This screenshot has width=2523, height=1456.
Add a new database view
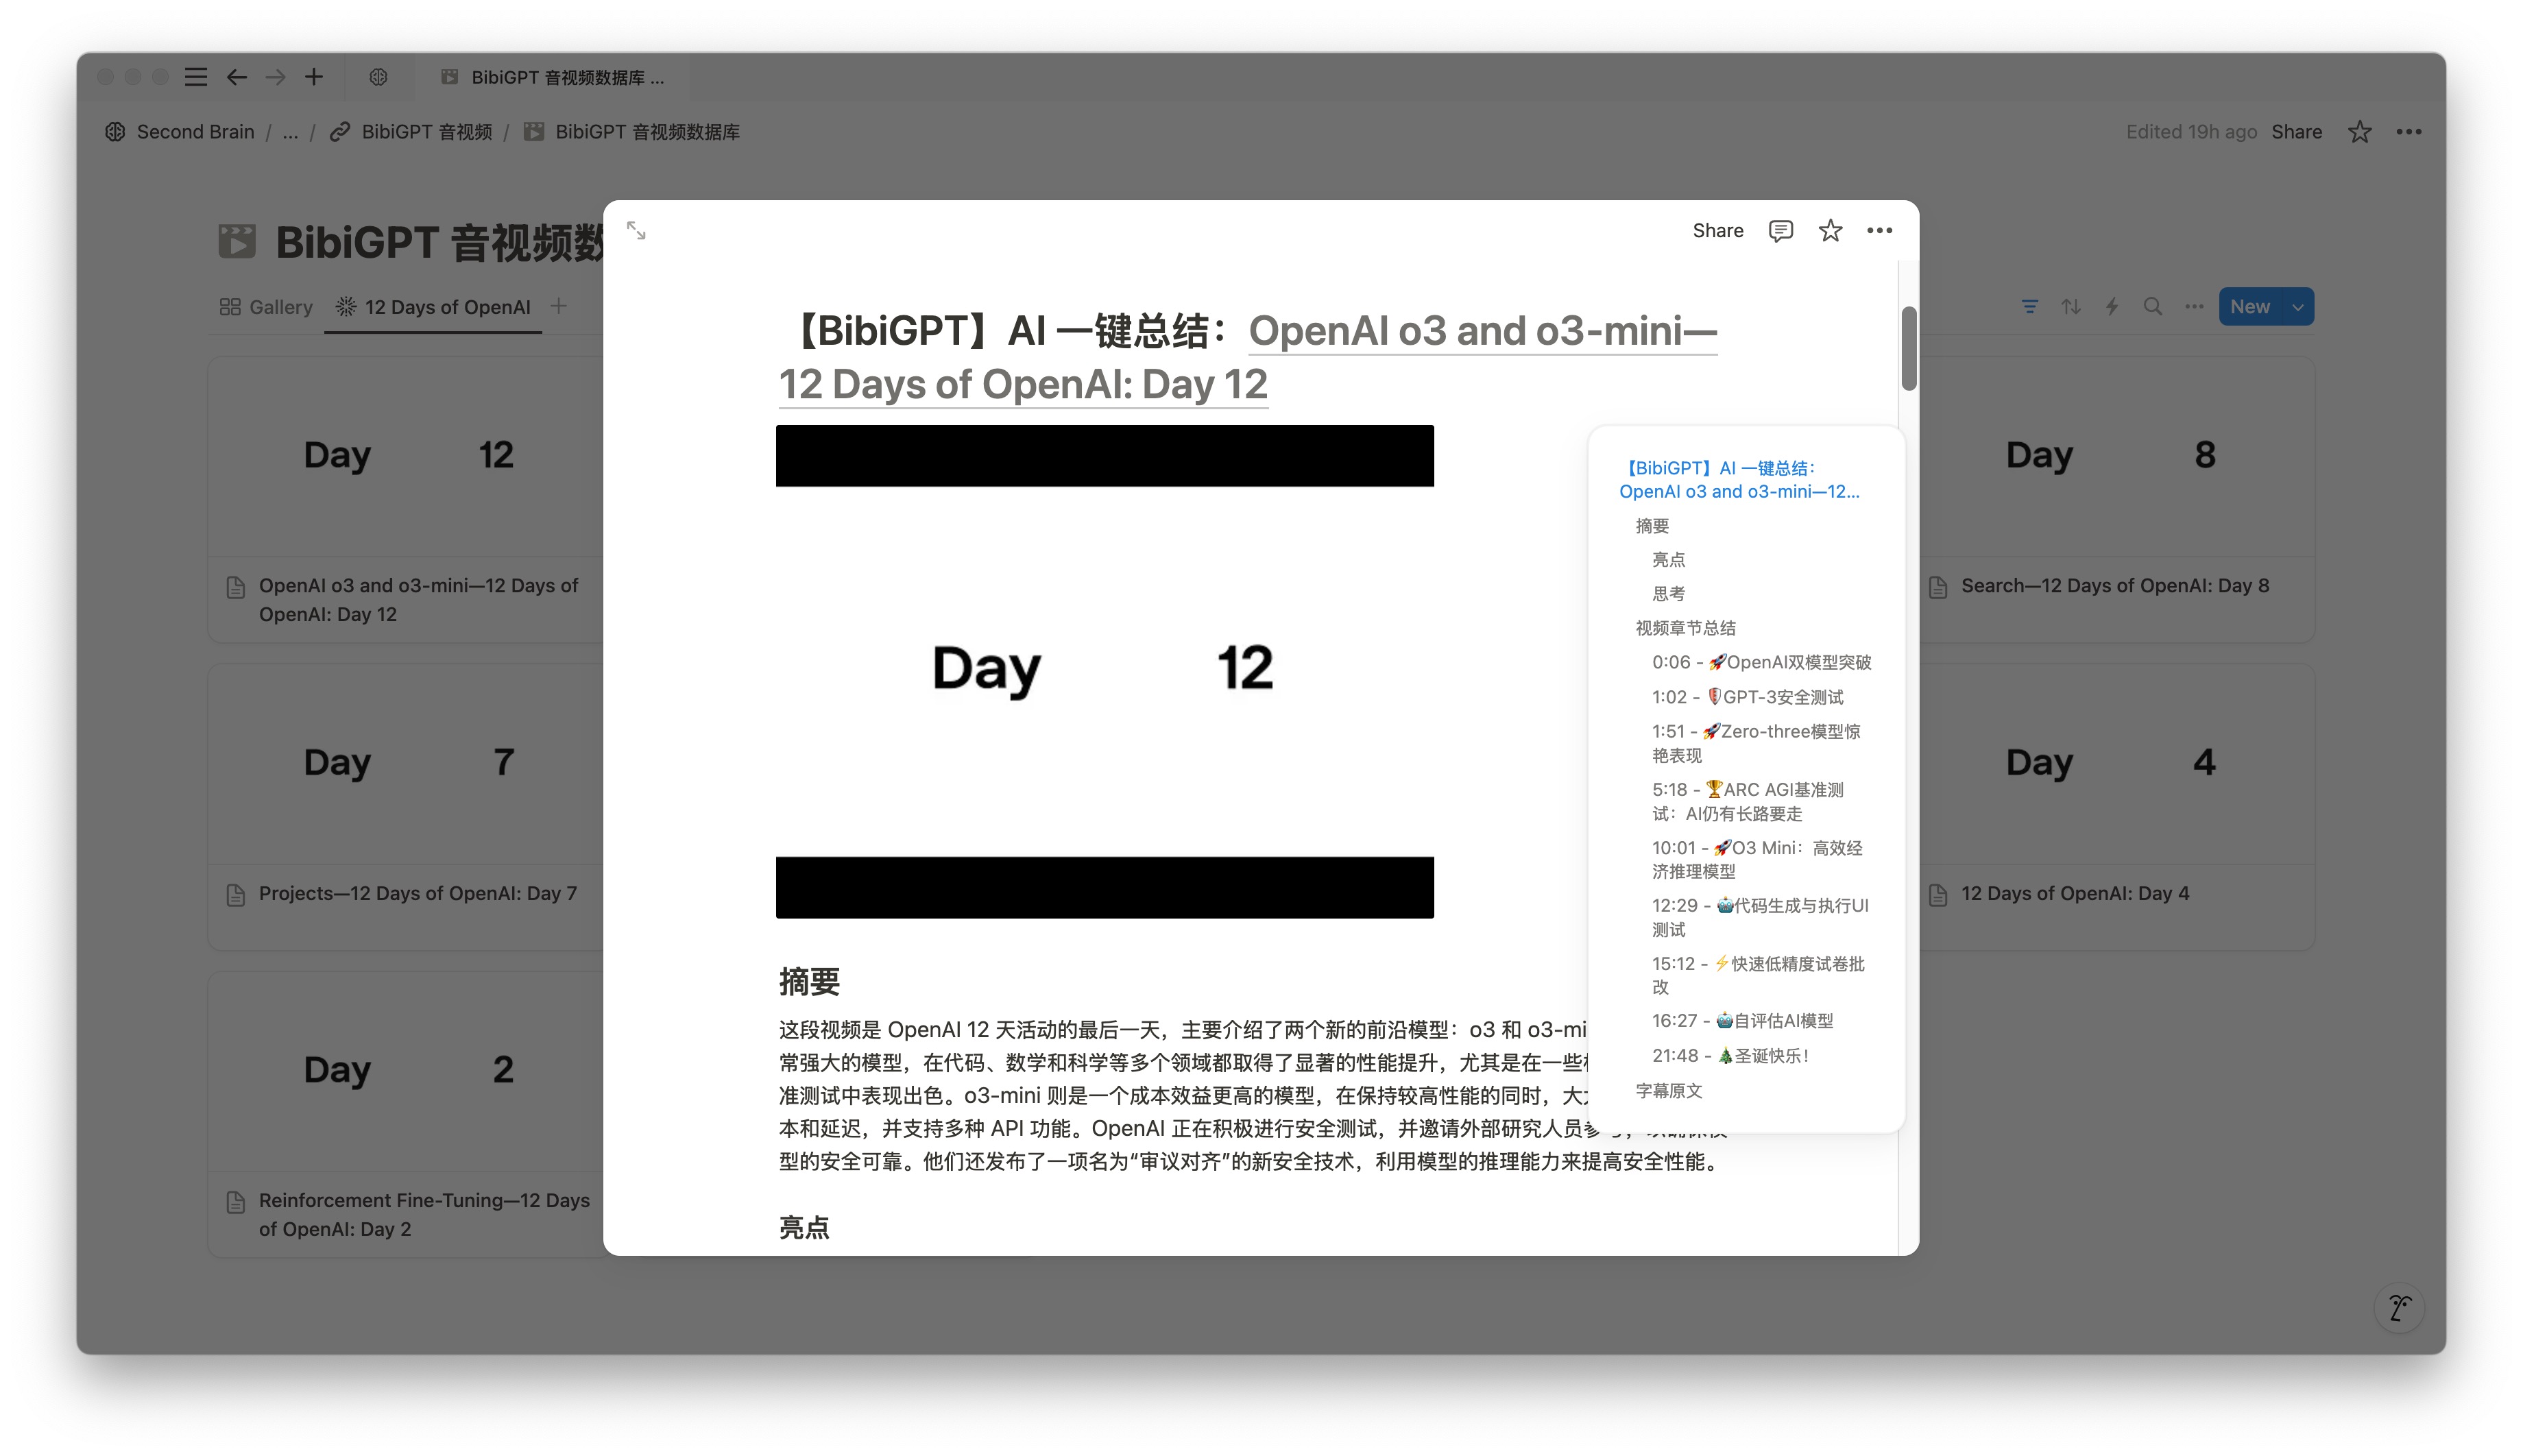558,306
